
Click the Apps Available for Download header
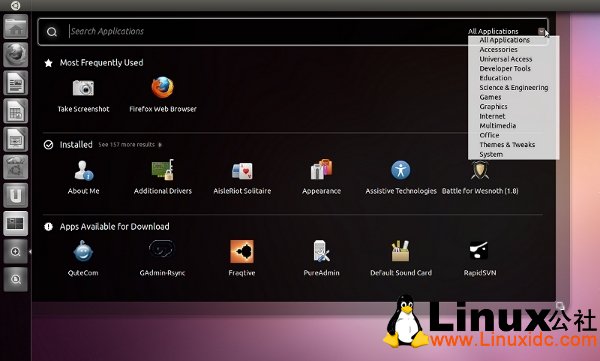tap(114, 227)
